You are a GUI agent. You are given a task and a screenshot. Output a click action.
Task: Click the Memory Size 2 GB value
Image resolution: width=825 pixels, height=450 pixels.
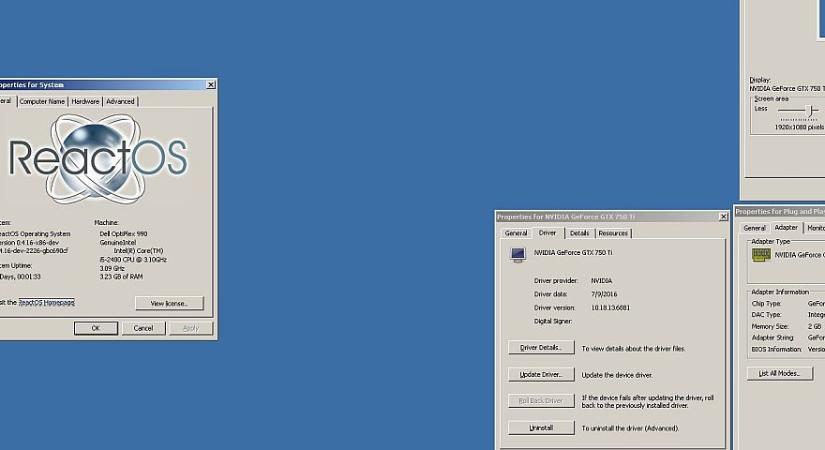[x=814, y=326]
